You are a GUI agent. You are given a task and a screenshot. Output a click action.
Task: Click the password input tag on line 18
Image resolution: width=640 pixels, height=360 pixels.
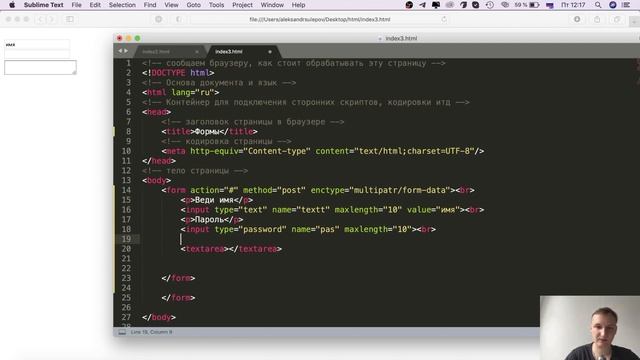[300, 229]
